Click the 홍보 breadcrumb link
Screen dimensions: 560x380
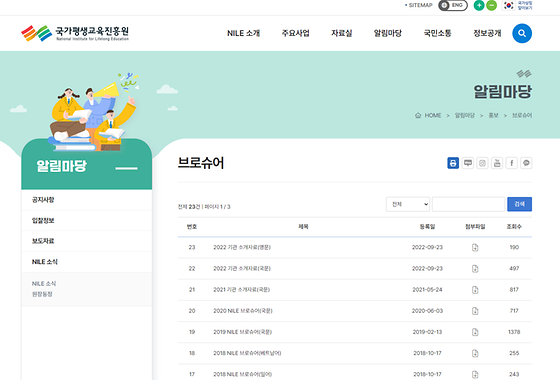[493, 115]
